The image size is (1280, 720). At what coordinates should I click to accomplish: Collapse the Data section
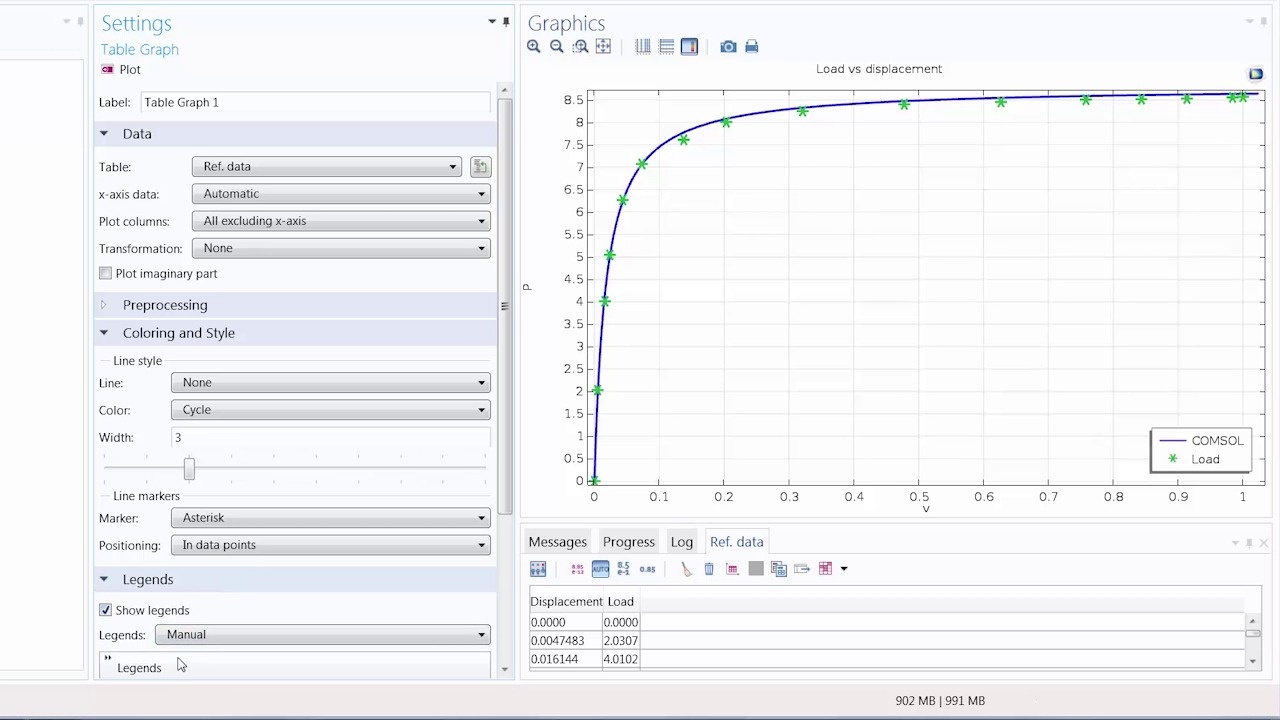[103, 134]
